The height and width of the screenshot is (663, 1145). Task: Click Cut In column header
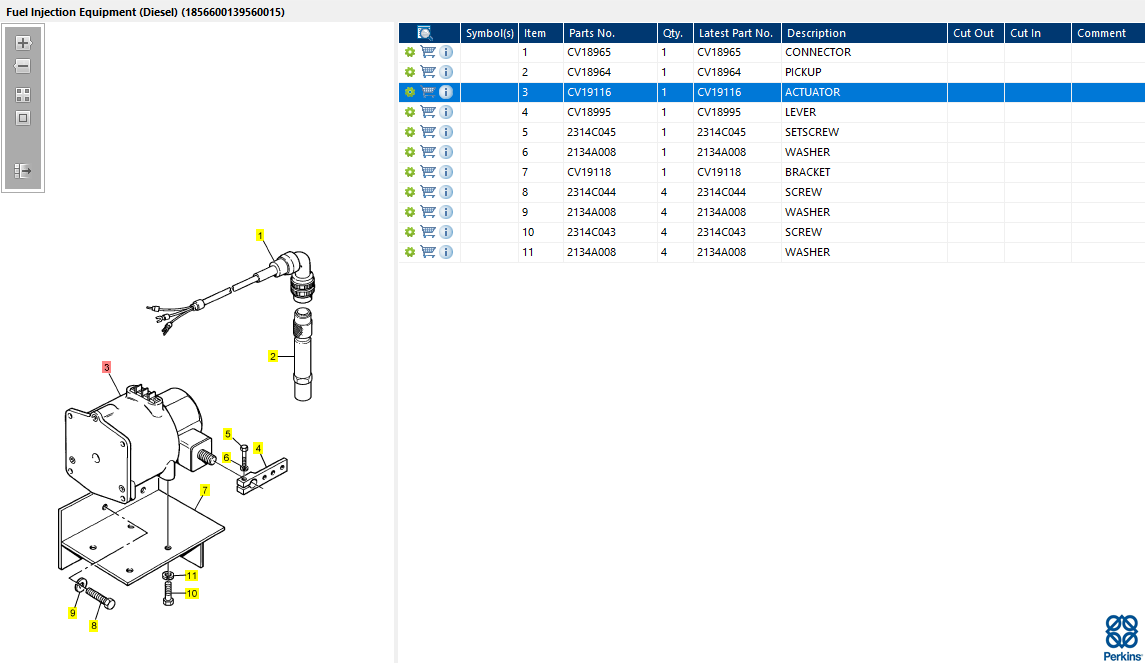(1038, 33)
